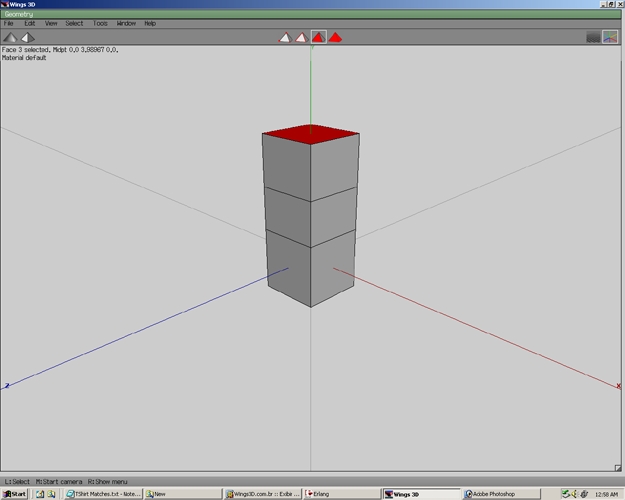Open the Window menu
Viewport: 625px width, 500px height.
126,24
